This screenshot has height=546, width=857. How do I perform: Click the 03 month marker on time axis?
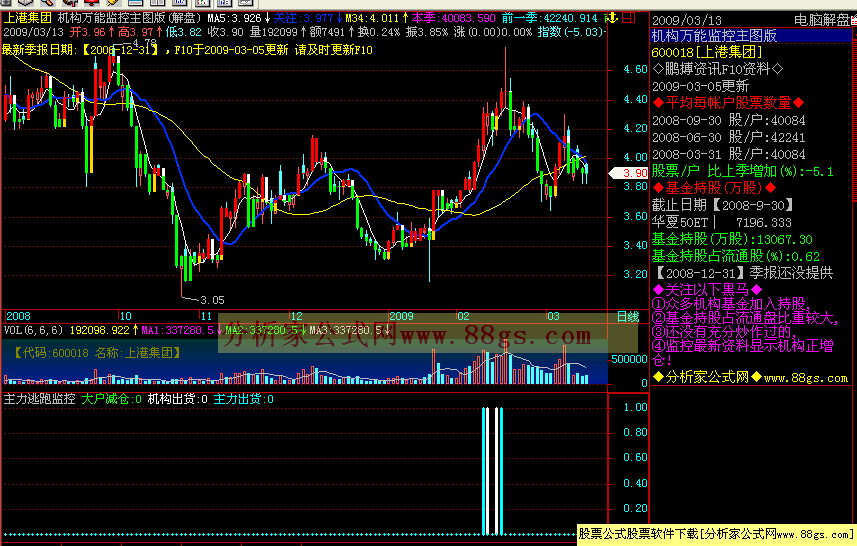click(553, 316)
